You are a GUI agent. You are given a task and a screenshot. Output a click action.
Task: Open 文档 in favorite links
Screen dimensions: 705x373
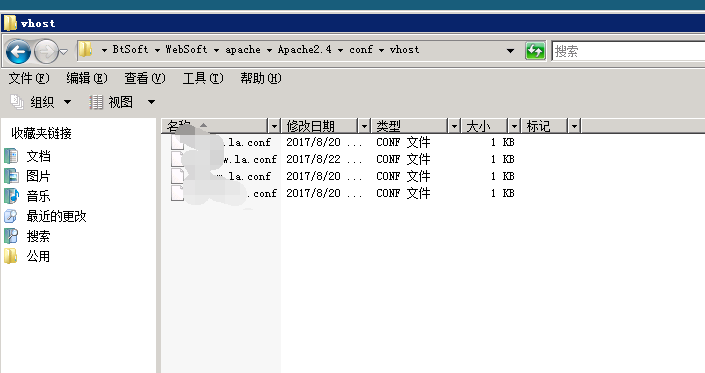click(x=38, y=156)
